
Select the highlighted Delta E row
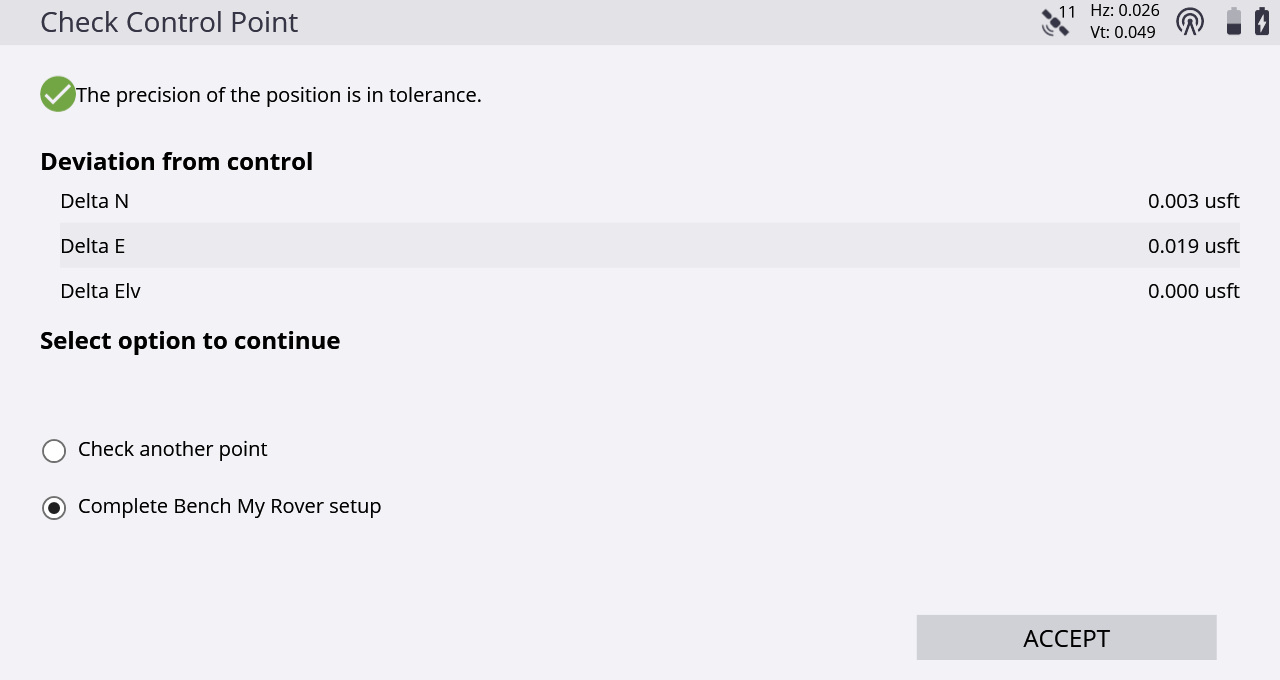pyautogui.click(x=650, y=246)
